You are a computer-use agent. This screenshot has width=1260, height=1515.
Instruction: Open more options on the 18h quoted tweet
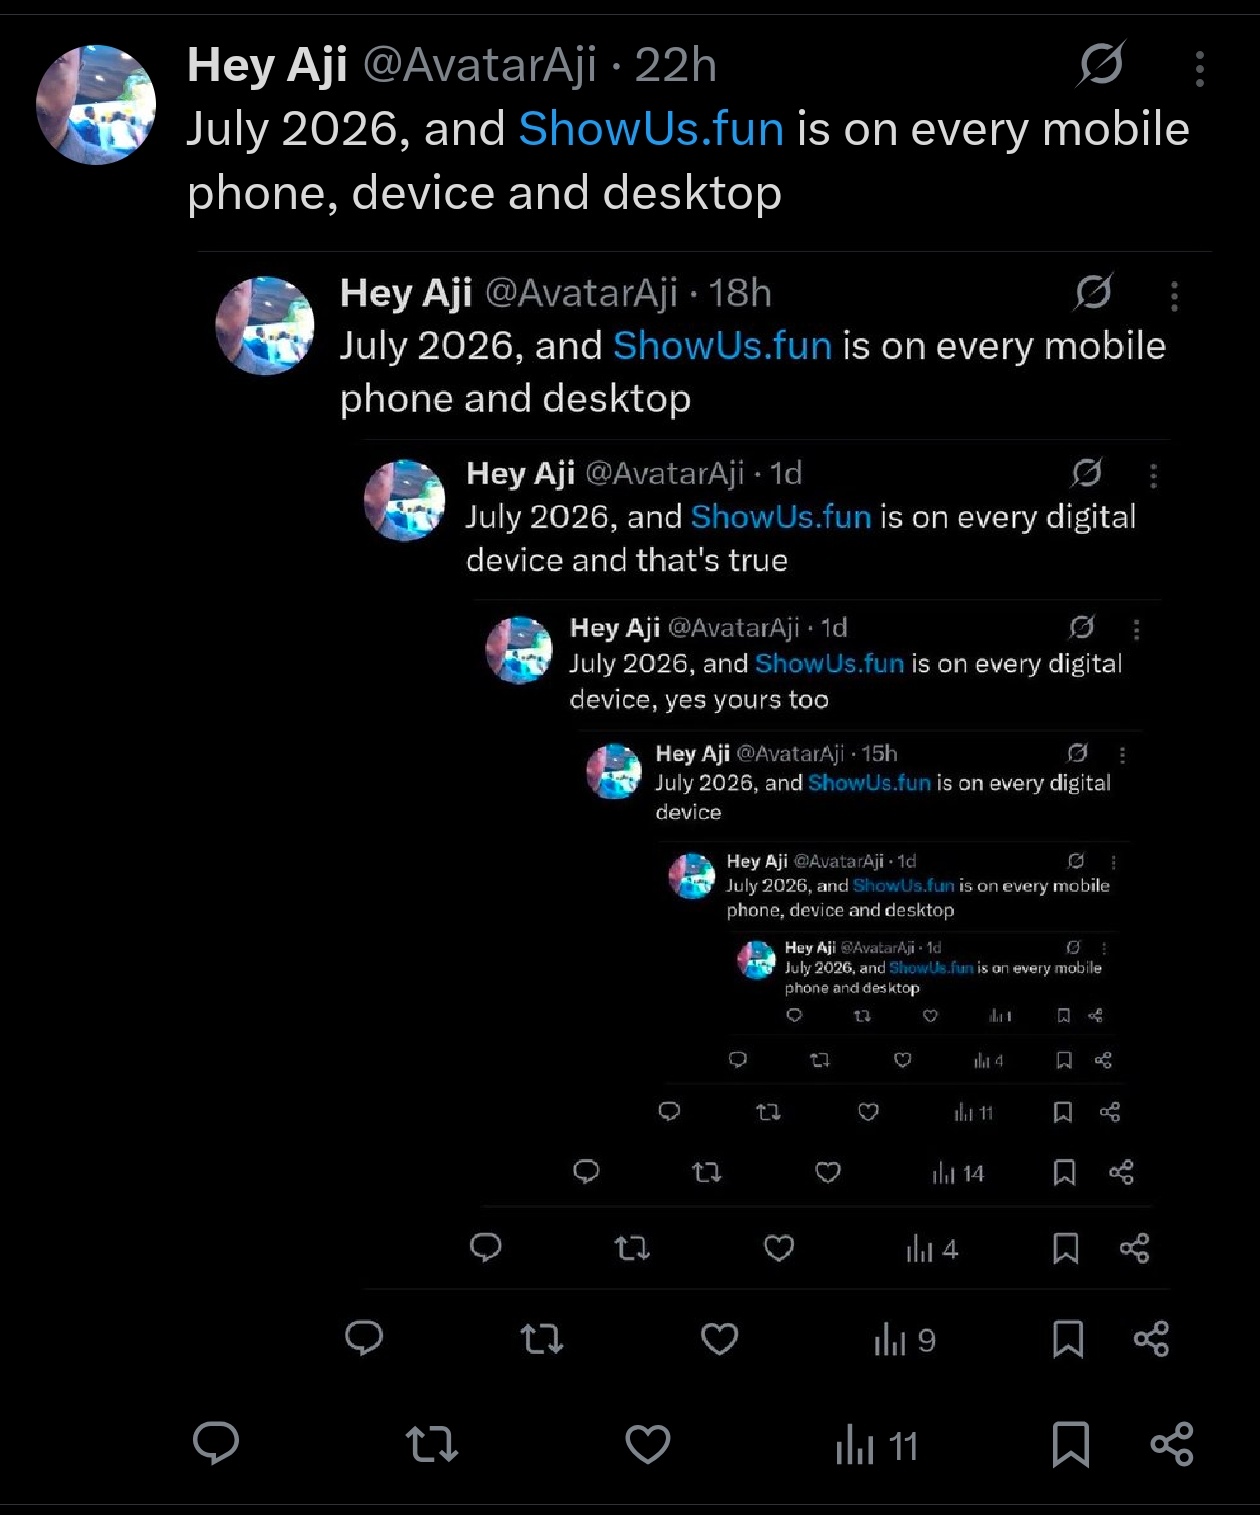1174,295
